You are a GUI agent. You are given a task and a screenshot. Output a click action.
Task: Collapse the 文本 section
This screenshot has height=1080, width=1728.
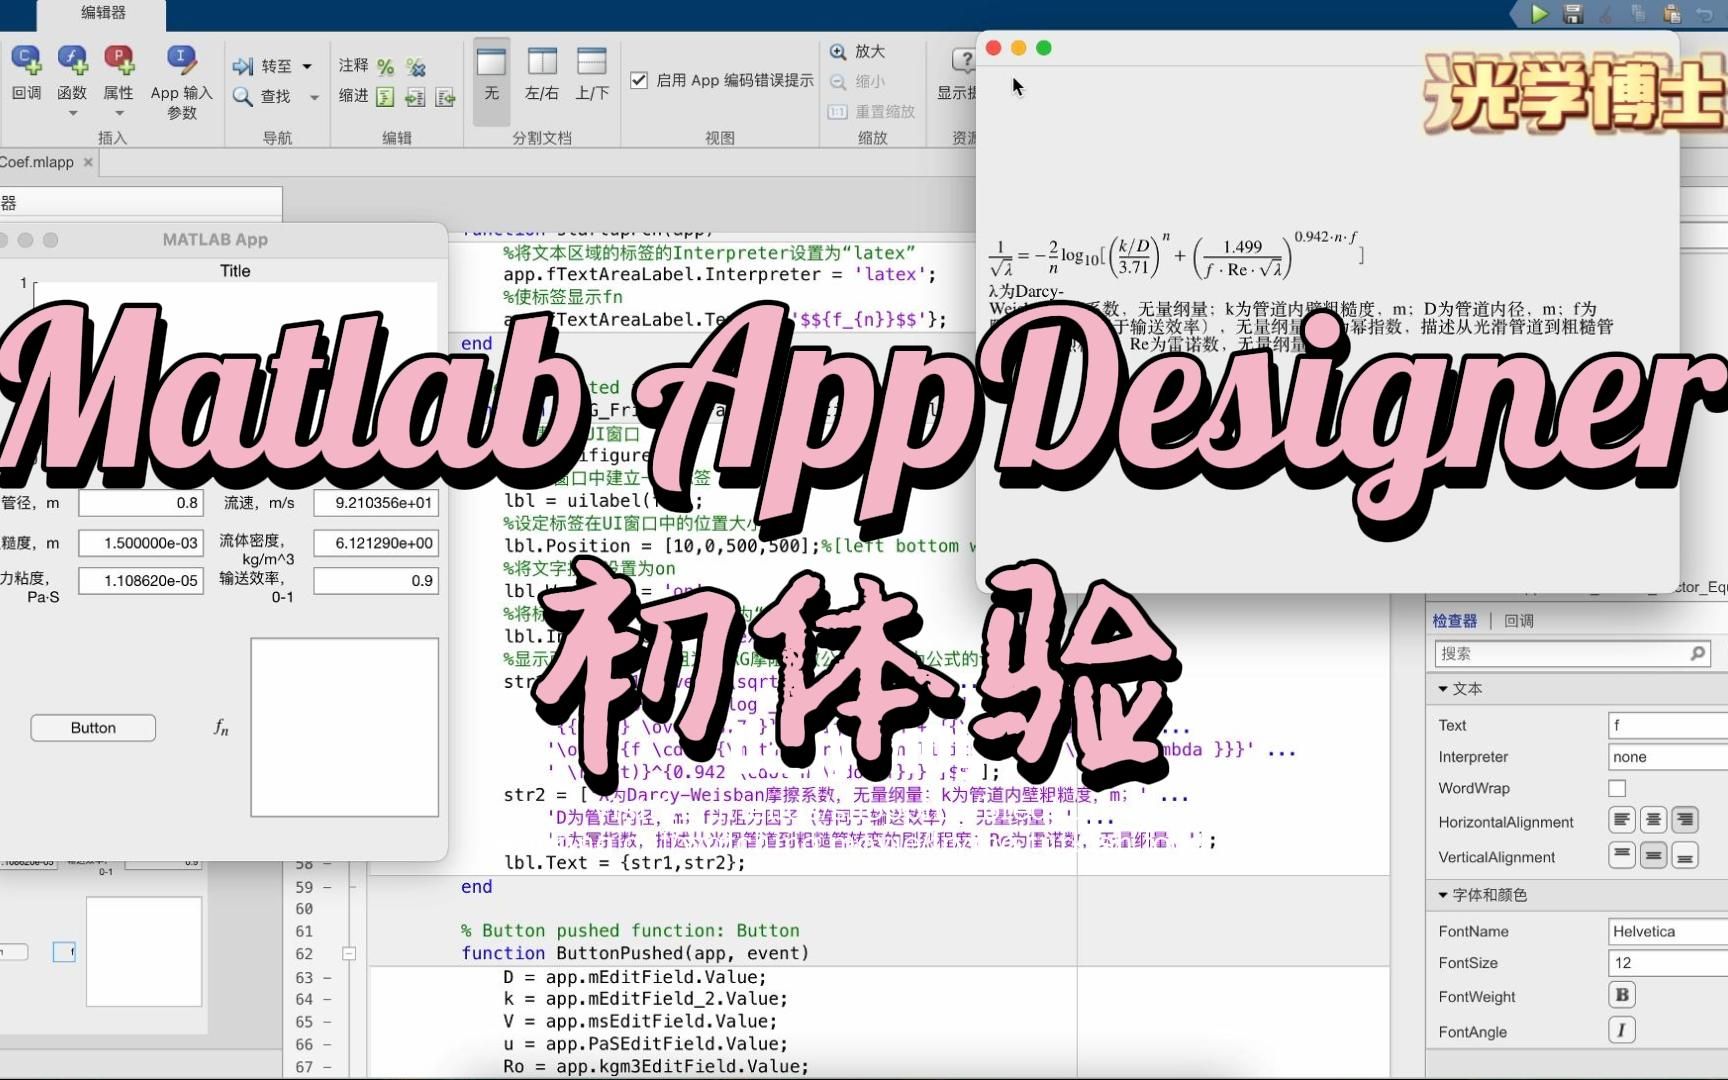click(x=1443, y=689)
